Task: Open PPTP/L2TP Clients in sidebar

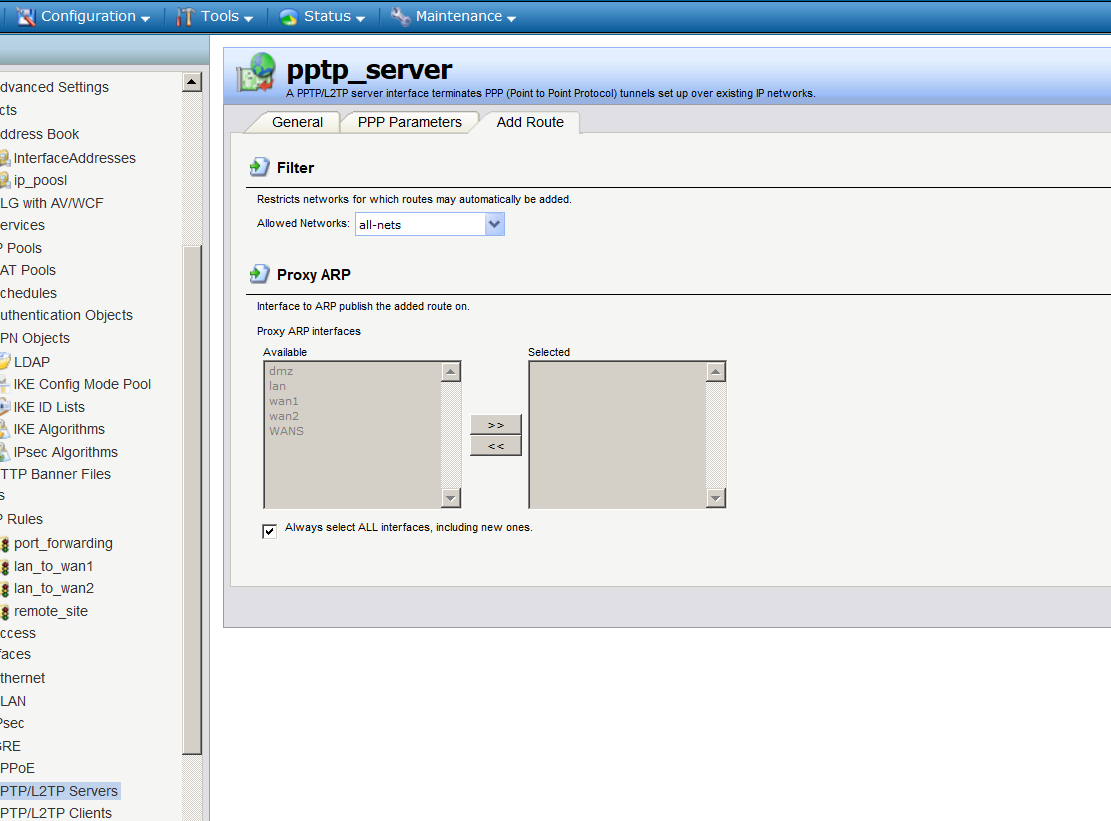Action: click(x=56, y=813)
